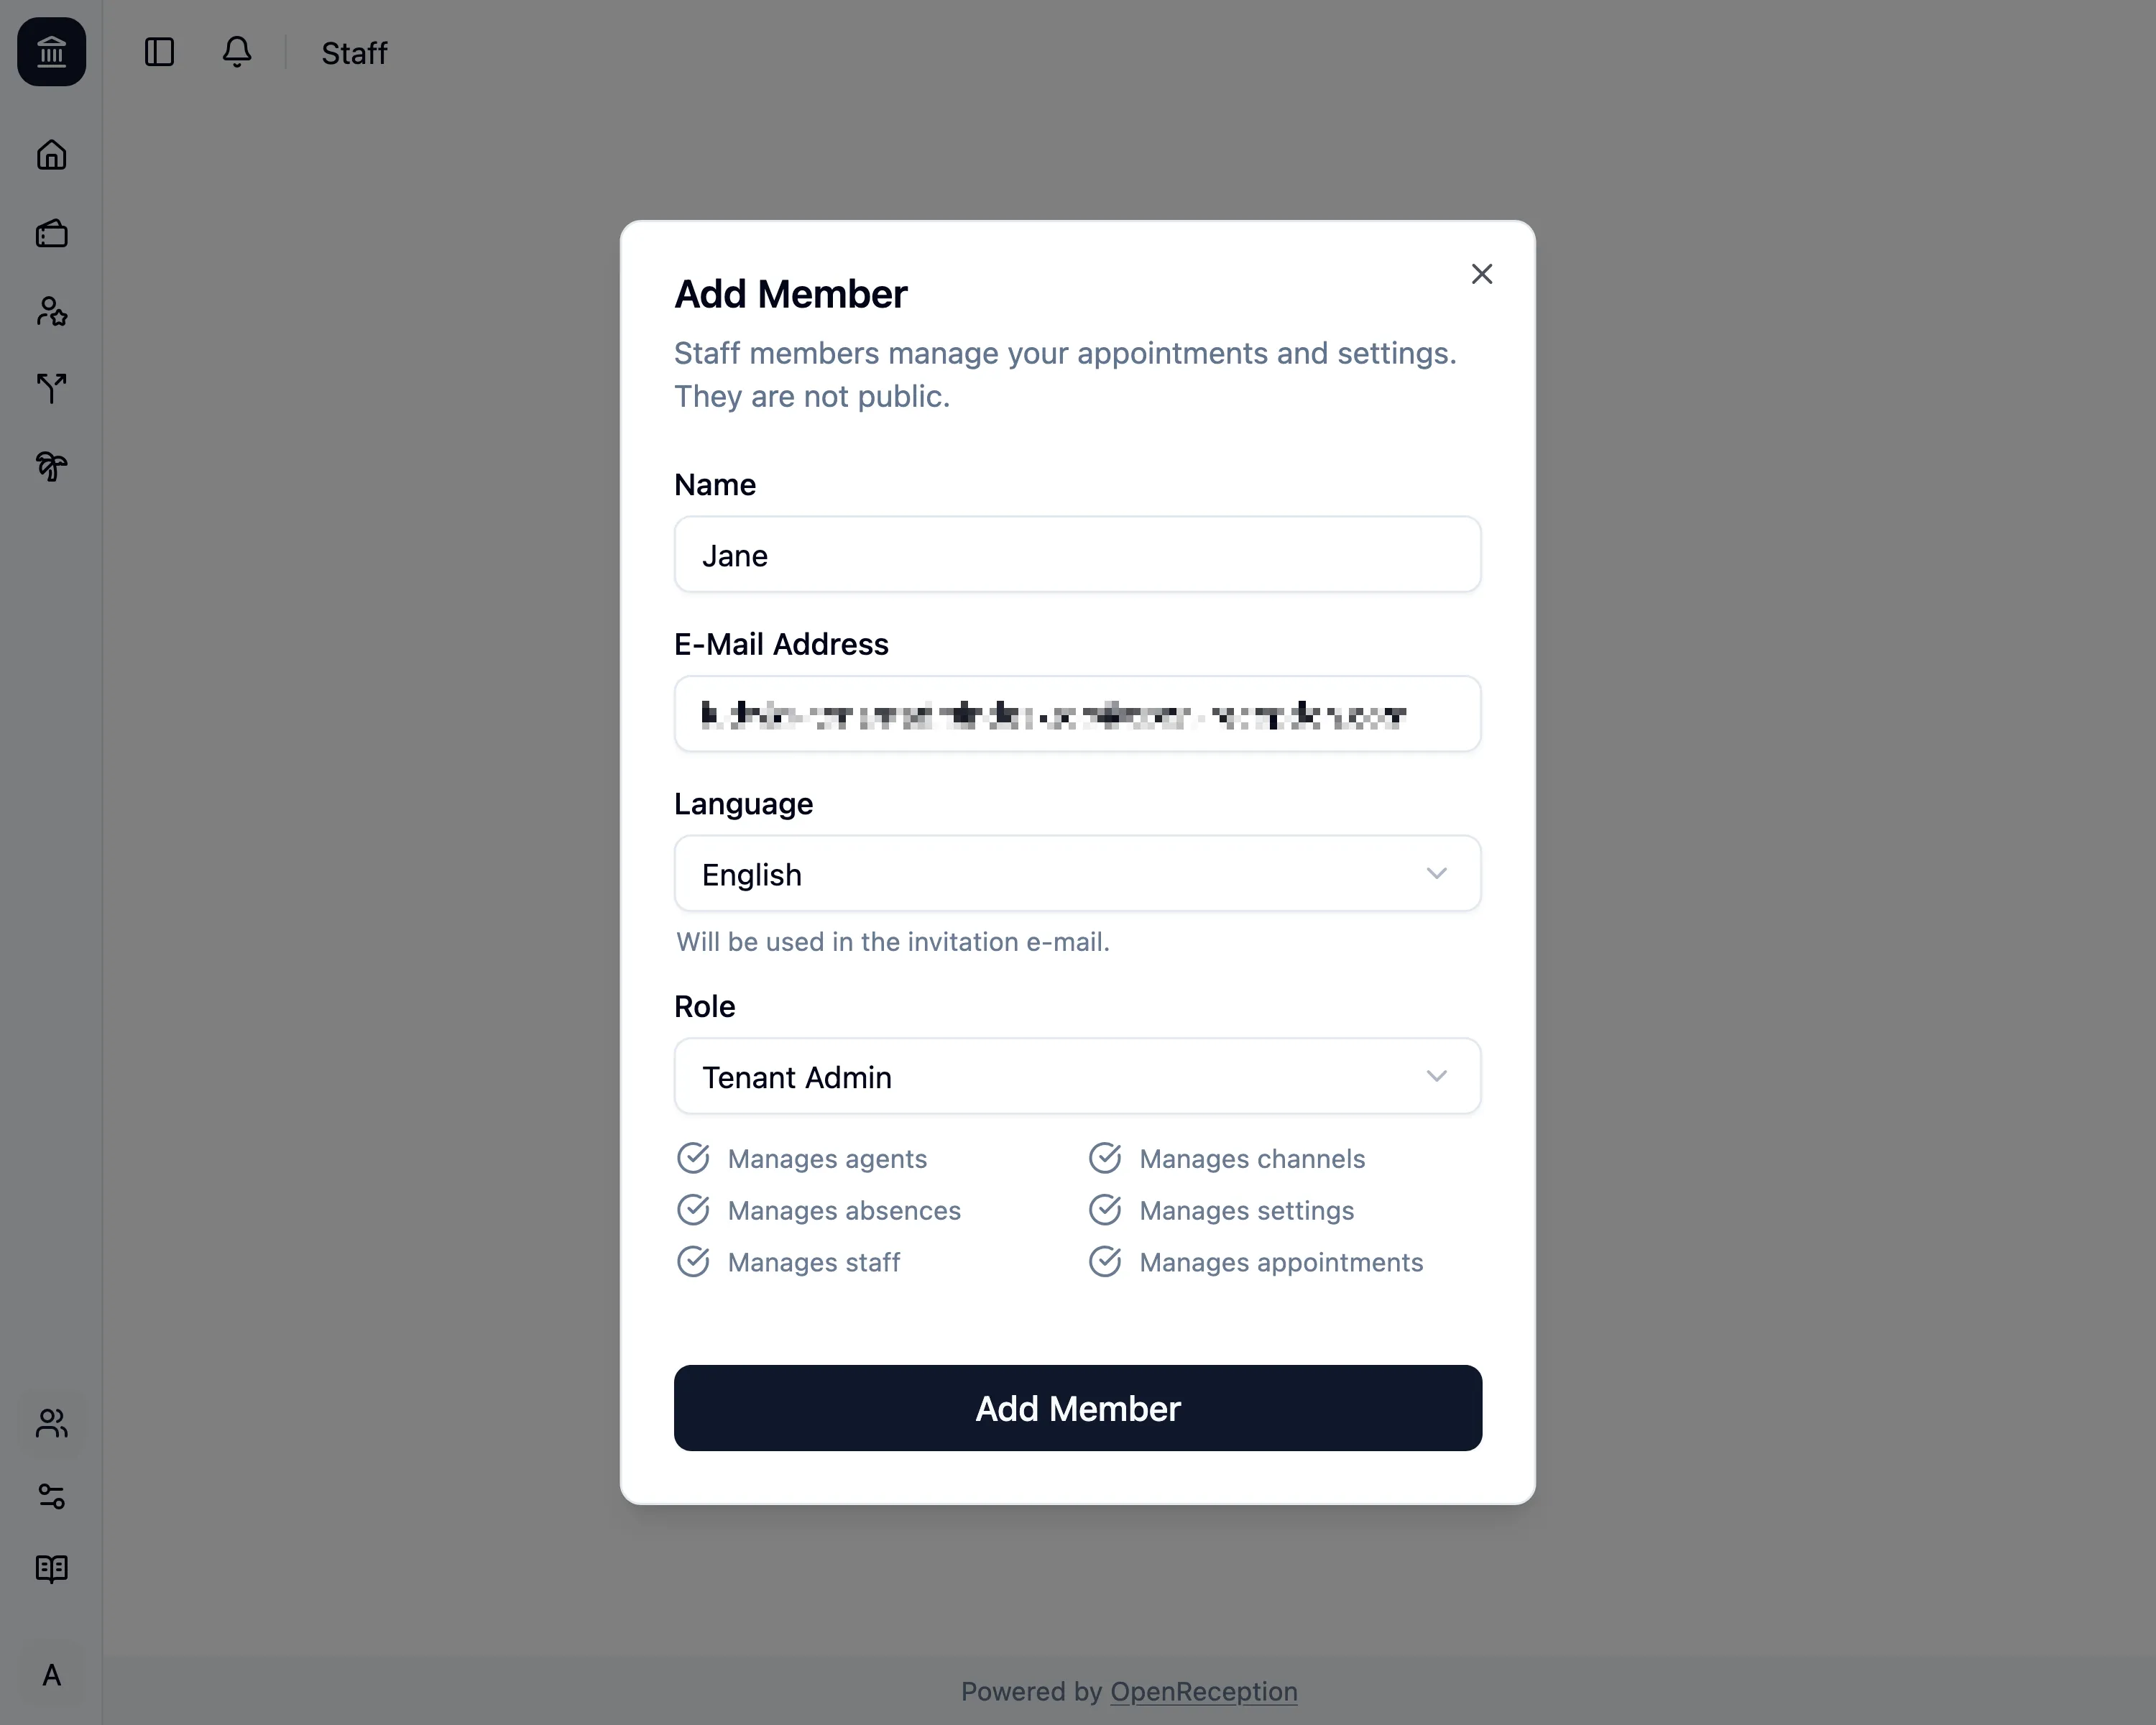The height and width of the screenshot is (1725, 2156).
Task: Expand the Role dropdown showing Tenant Admin
Action: [1077, 1076]
